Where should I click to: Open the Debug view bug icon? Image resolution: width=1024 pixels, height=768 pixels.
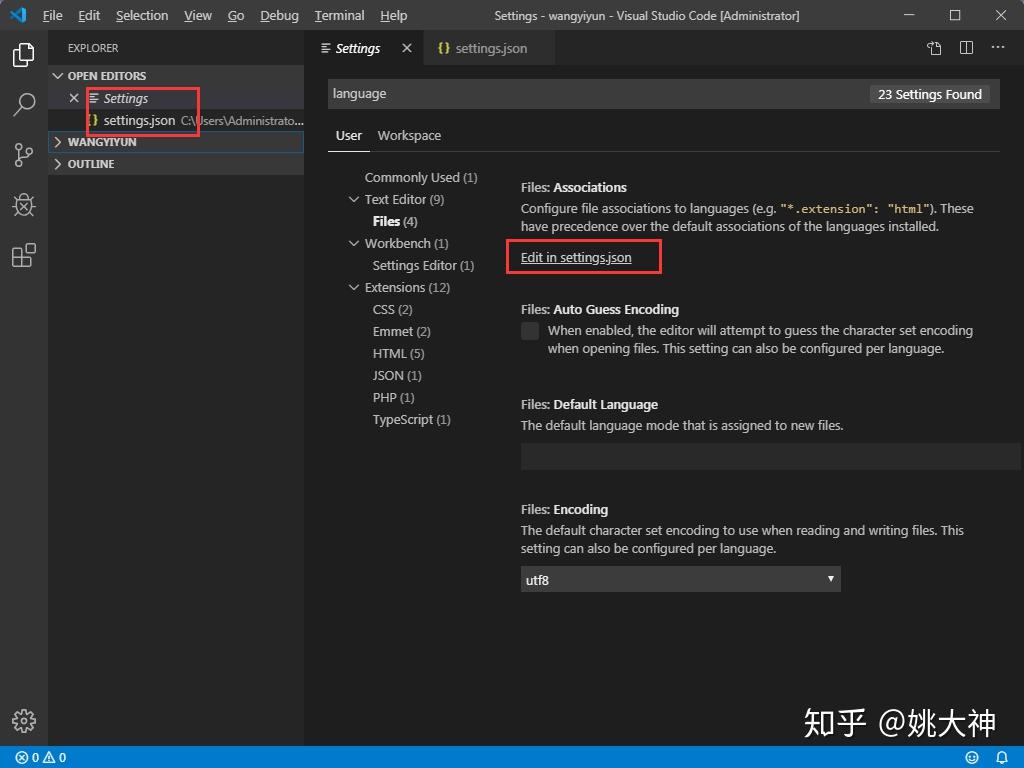24,205
